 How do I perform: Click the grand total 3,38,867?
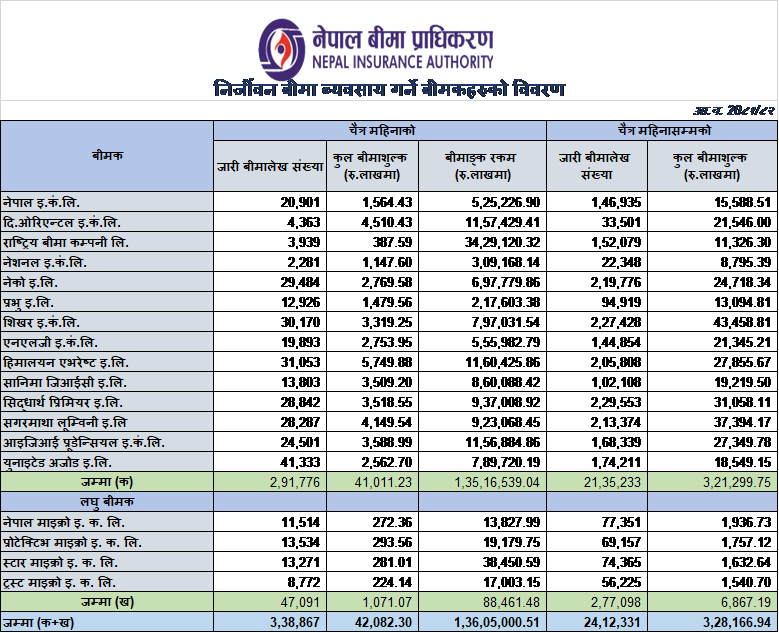pyautogui.click(x=295, y=623)
